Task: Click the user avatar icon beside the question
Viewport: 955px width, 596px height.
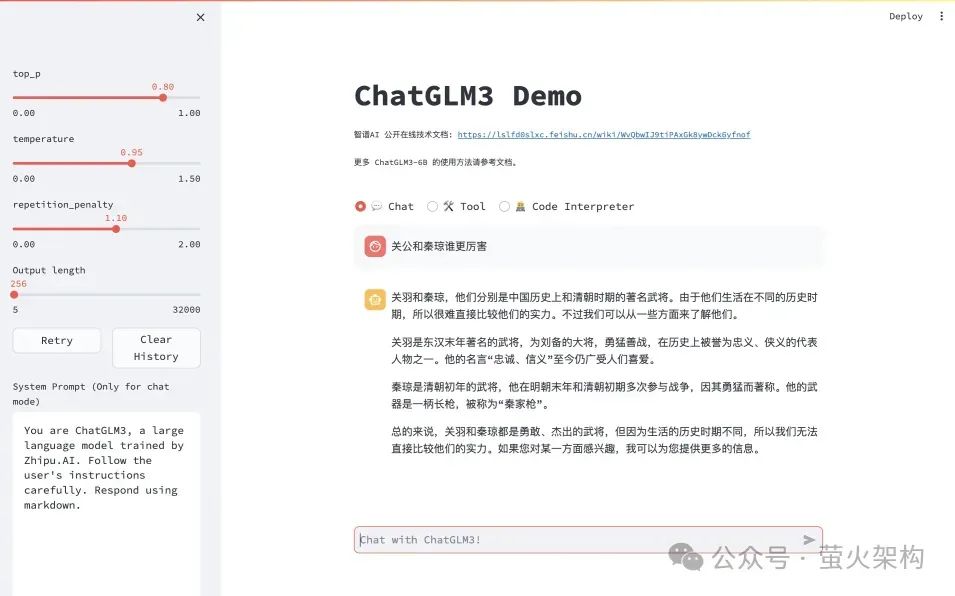Action: [375, 247]
